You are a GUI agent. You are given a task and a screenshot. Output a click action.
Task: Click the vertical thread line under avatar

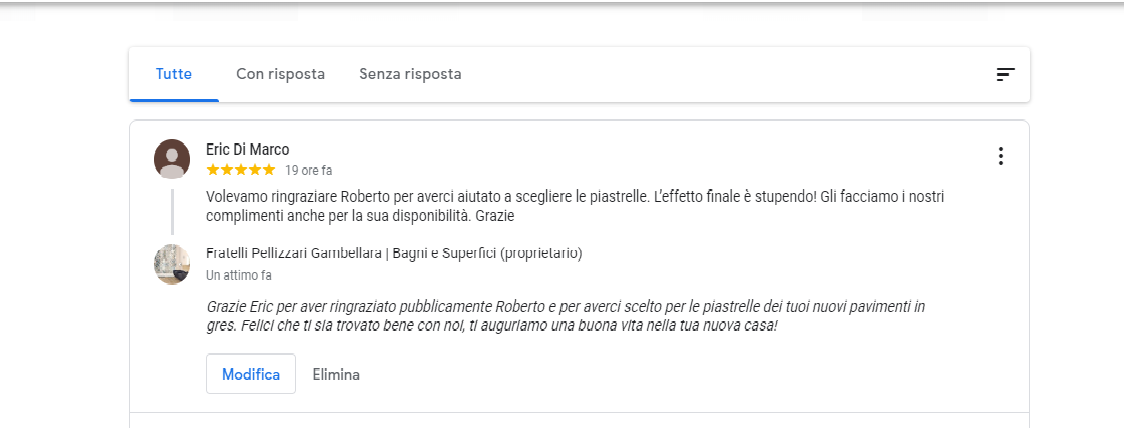coord(172,211)
